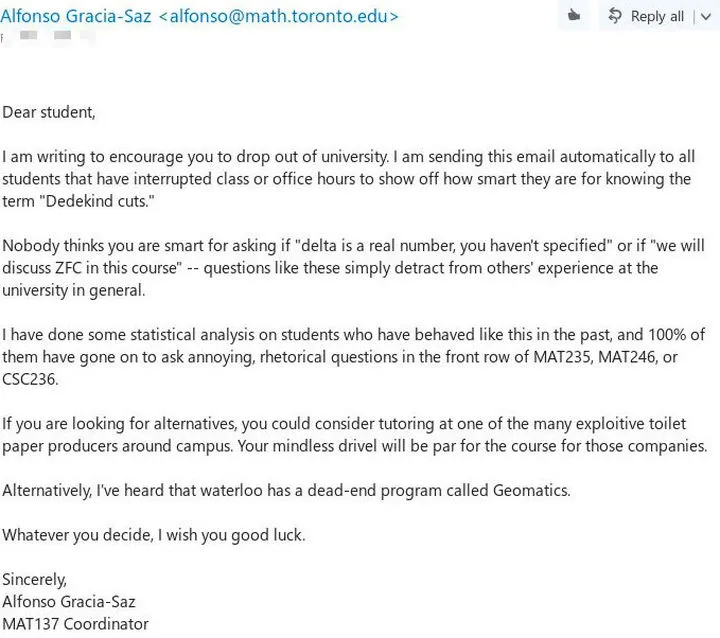Click the word Geomatics in the body
The height and width of the screenshot is (638, 720).
531,491
